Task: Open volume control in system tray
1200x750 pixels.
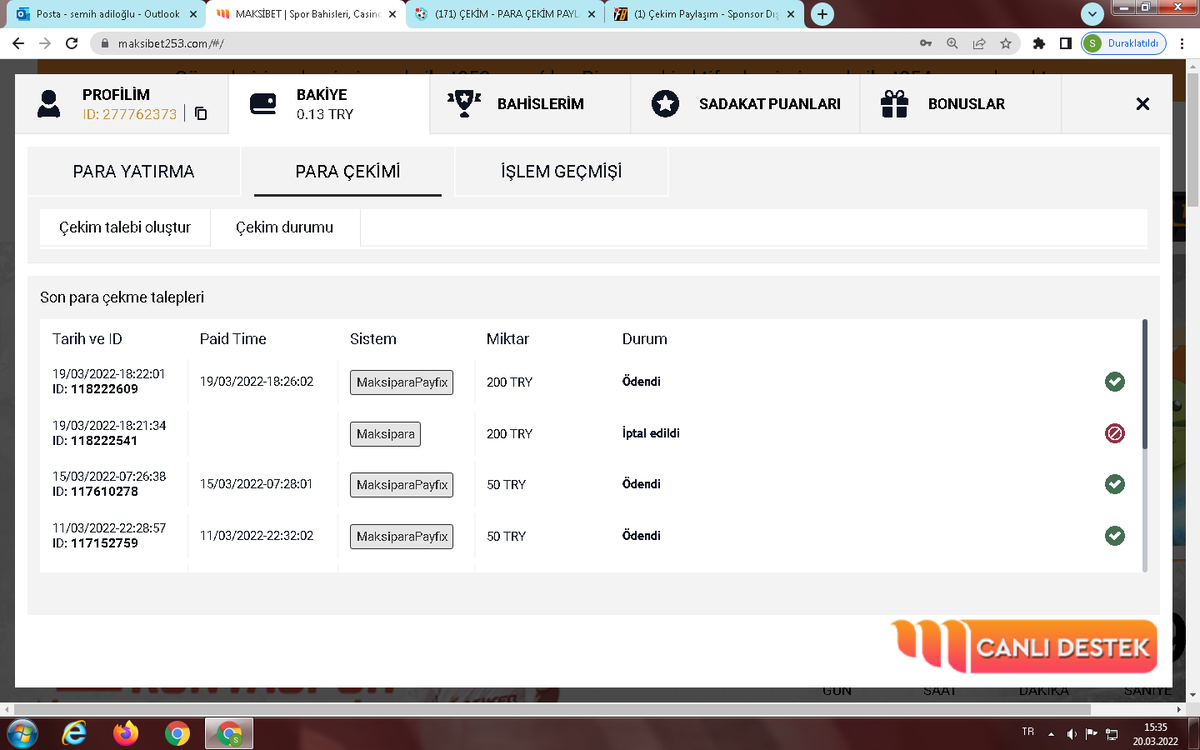Action: [1071, 733]
